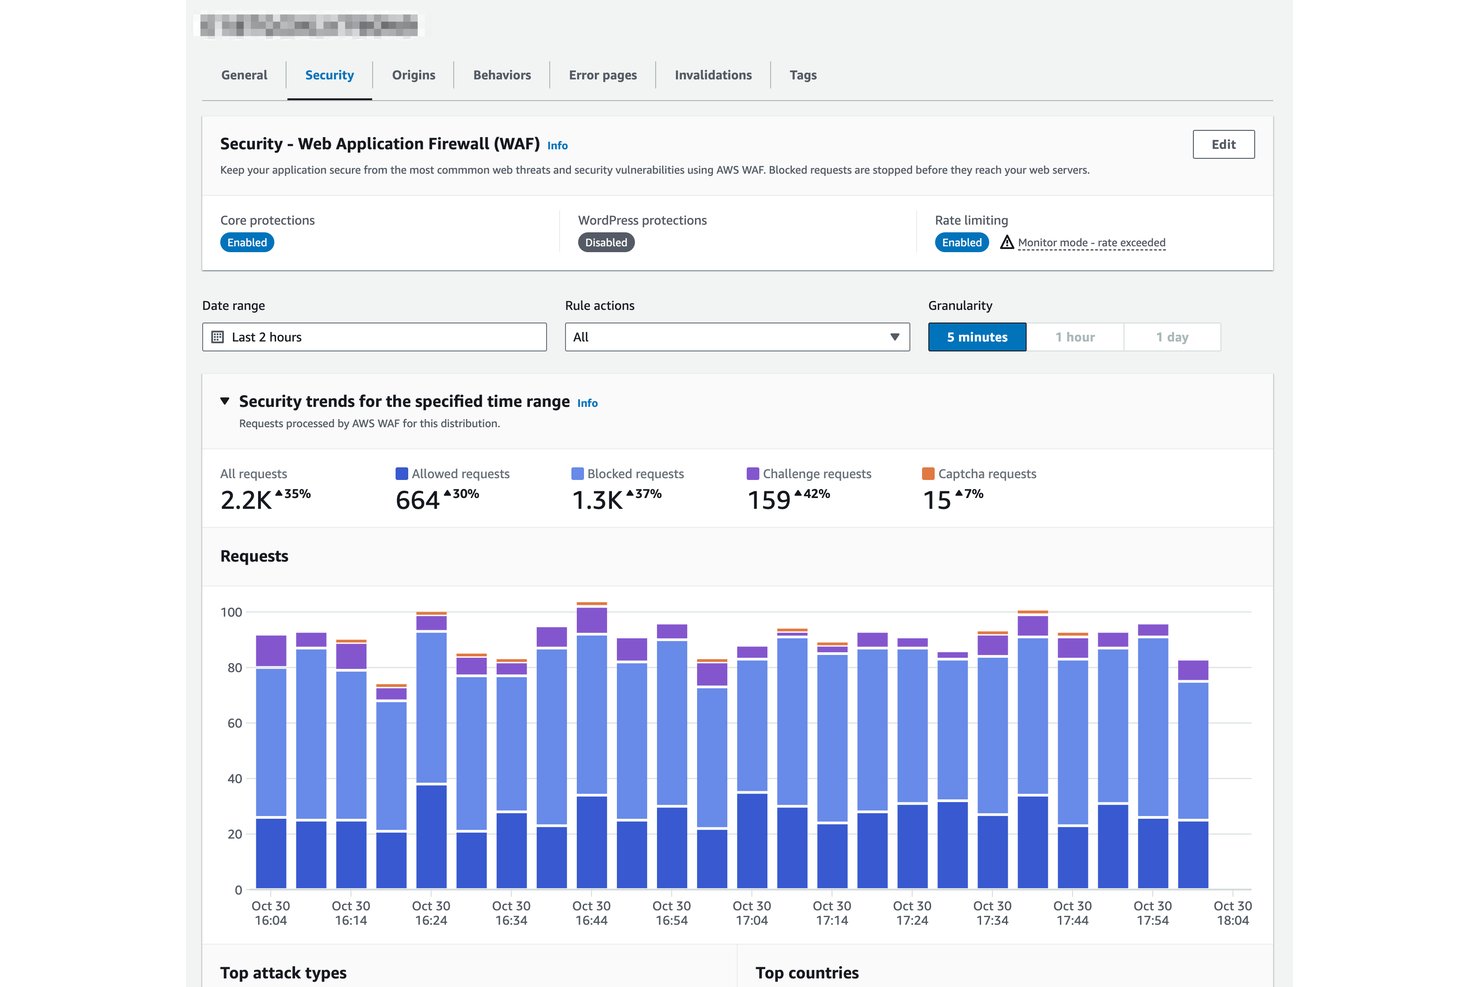The image size is (1480, 987).
Task: Open the General tab
Action: point(244,75)
